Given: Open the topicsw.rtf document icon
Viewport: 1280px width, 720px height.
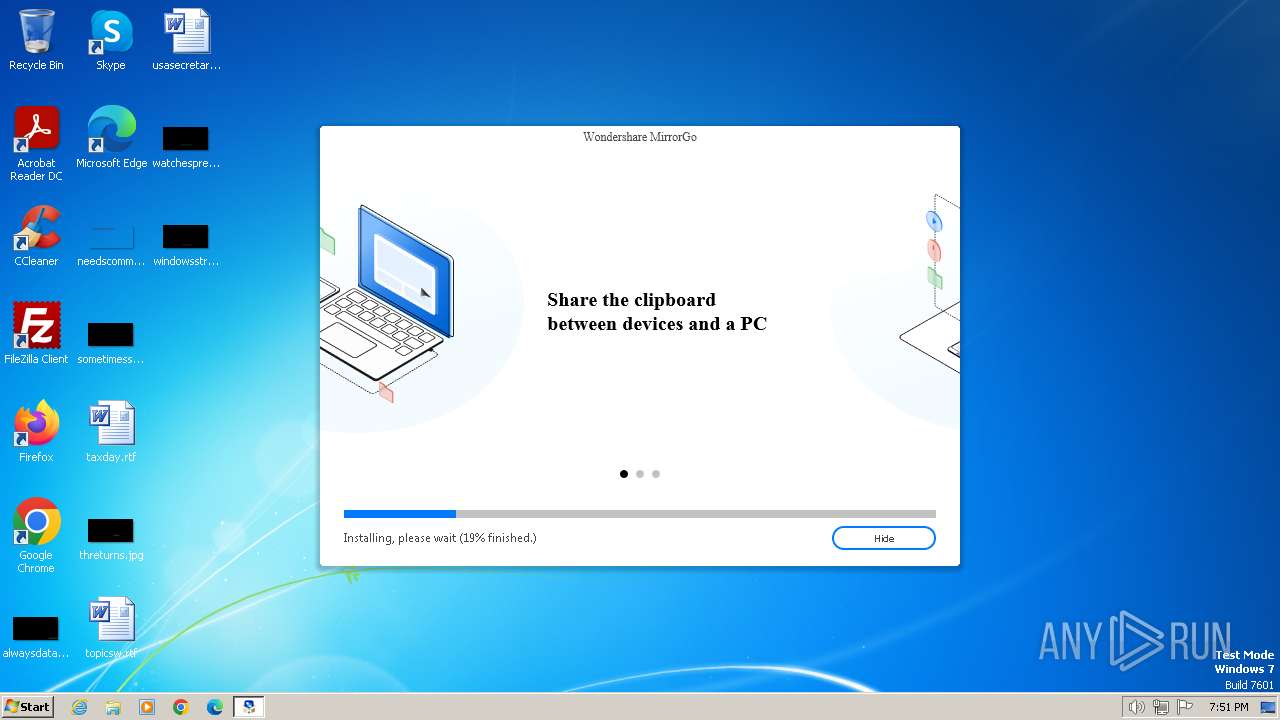Looking at the screenshot, I should (x=111, y=628).
